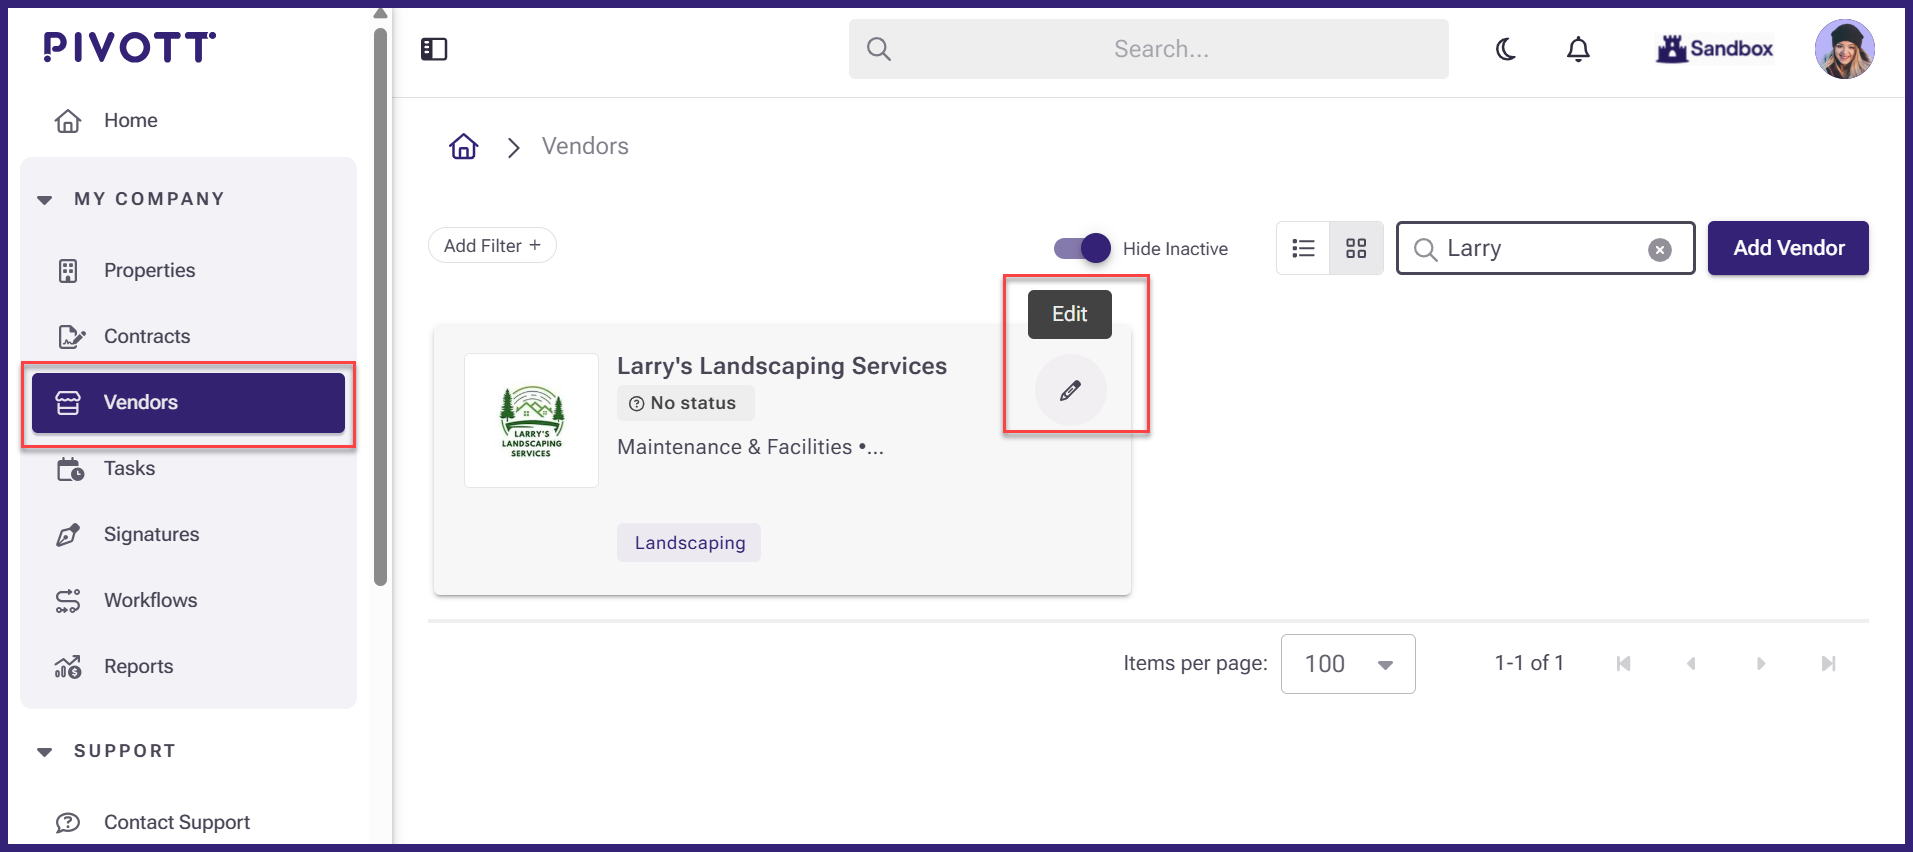Screen dimensions: 1913x852
Task: Click the Add Vendor button
Action: (x=1788, y=248)
